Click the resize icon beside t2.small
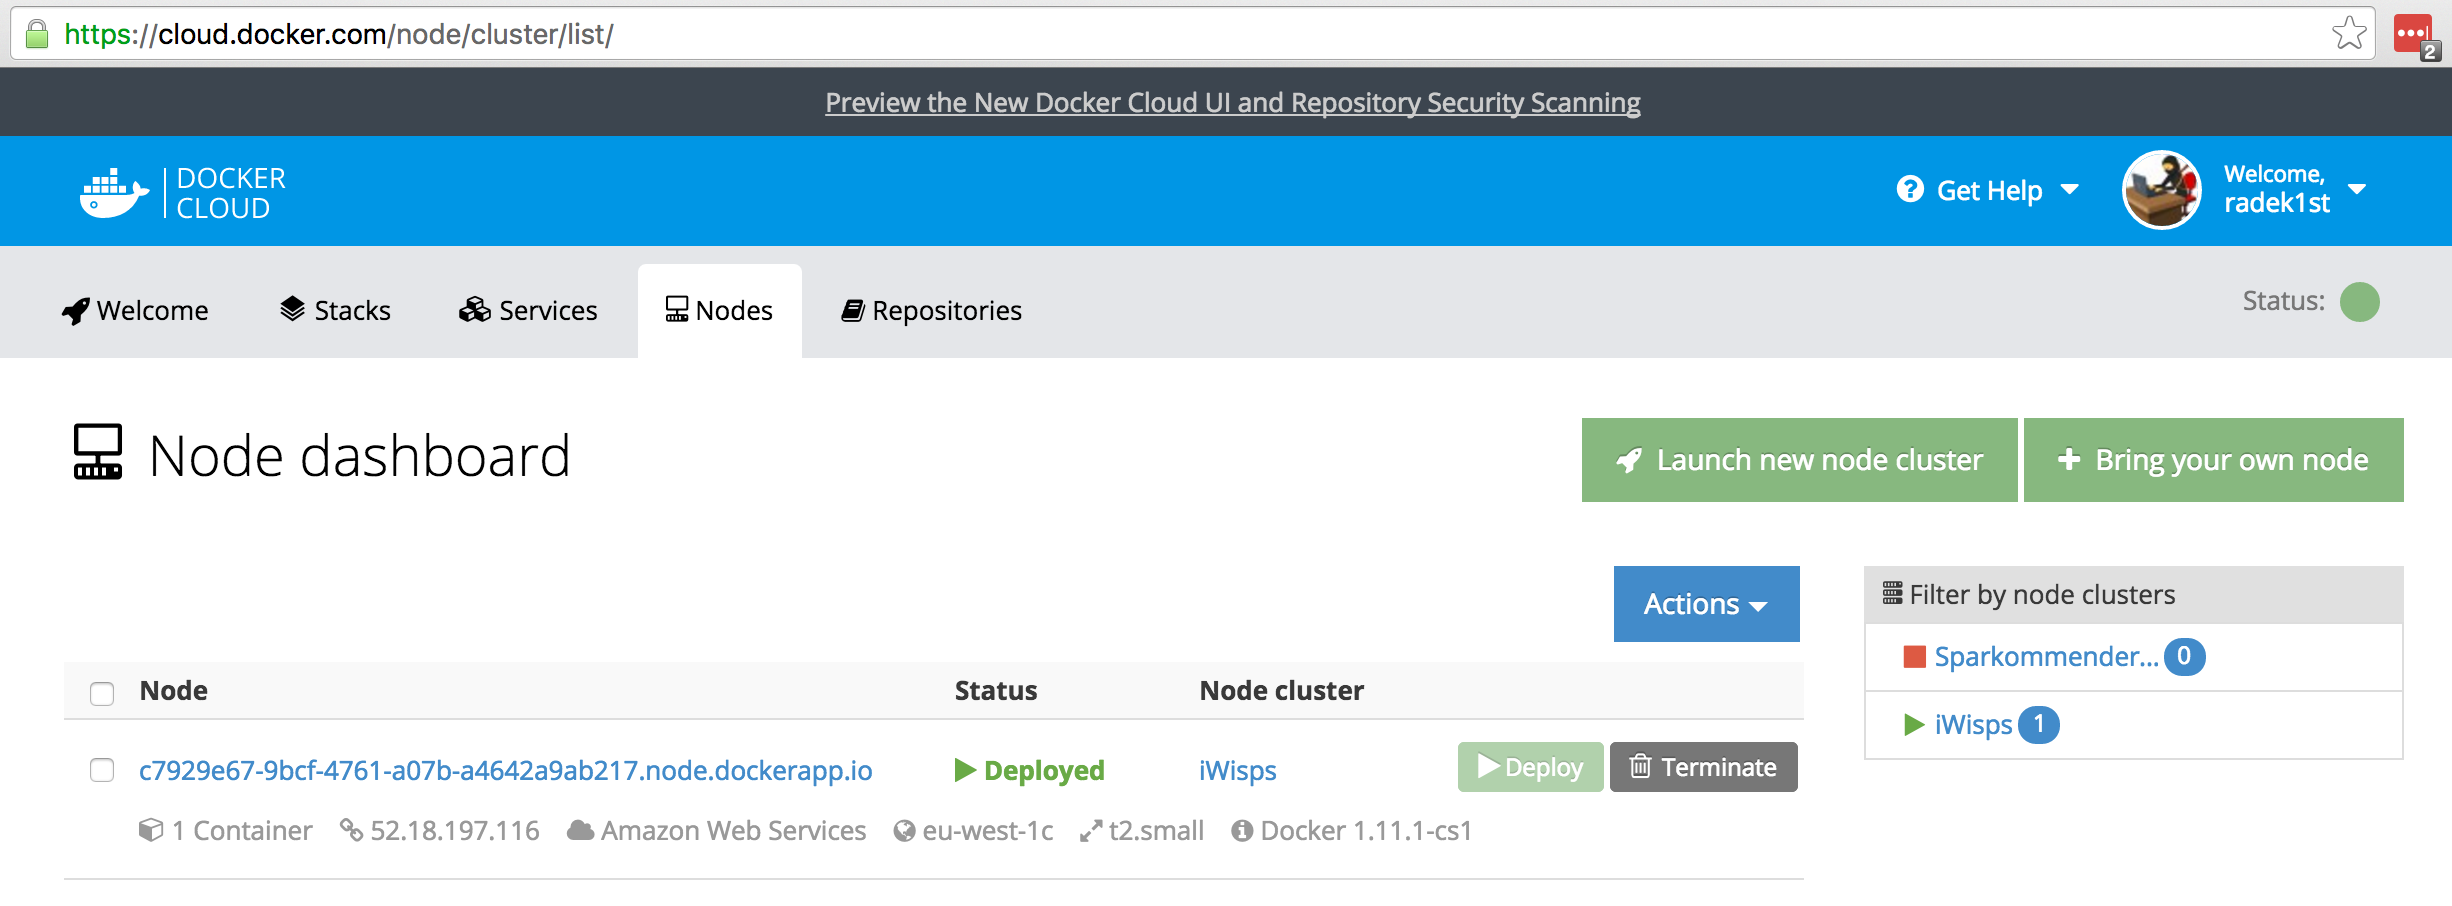 click(x=1091, y=831)
